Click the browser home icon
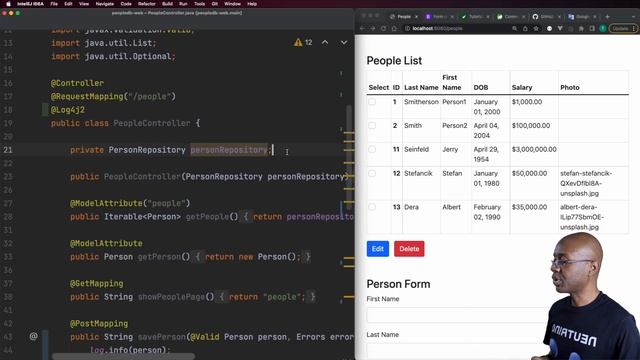 click(394, 29)
